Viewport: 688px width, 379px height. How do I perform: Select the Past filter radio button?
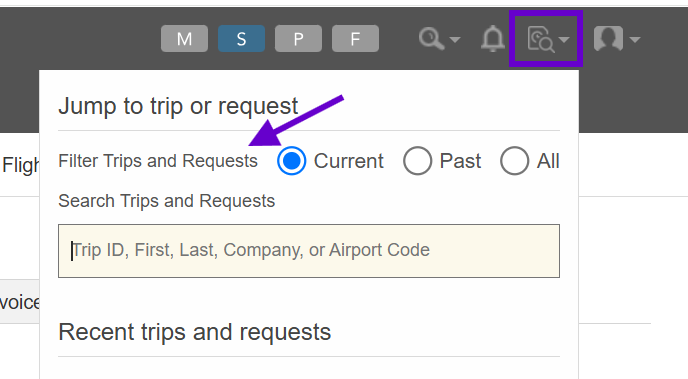417,161
